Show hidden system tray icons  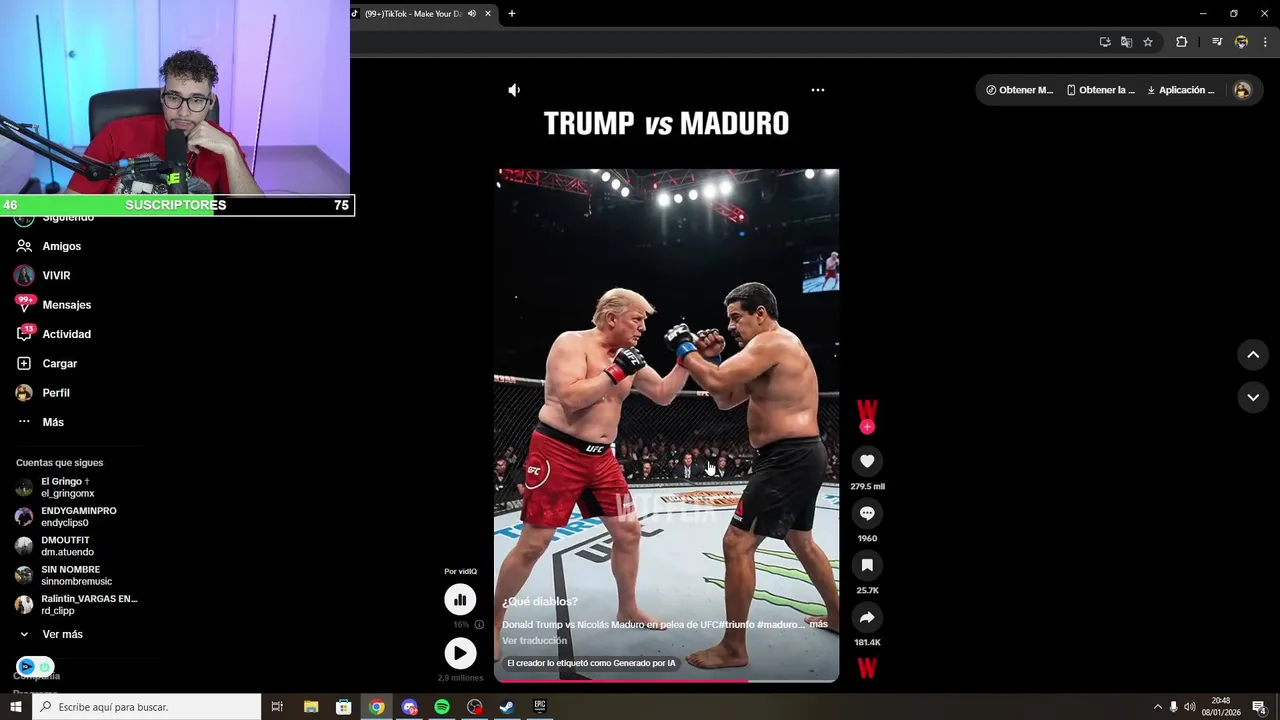[1157, 707]
